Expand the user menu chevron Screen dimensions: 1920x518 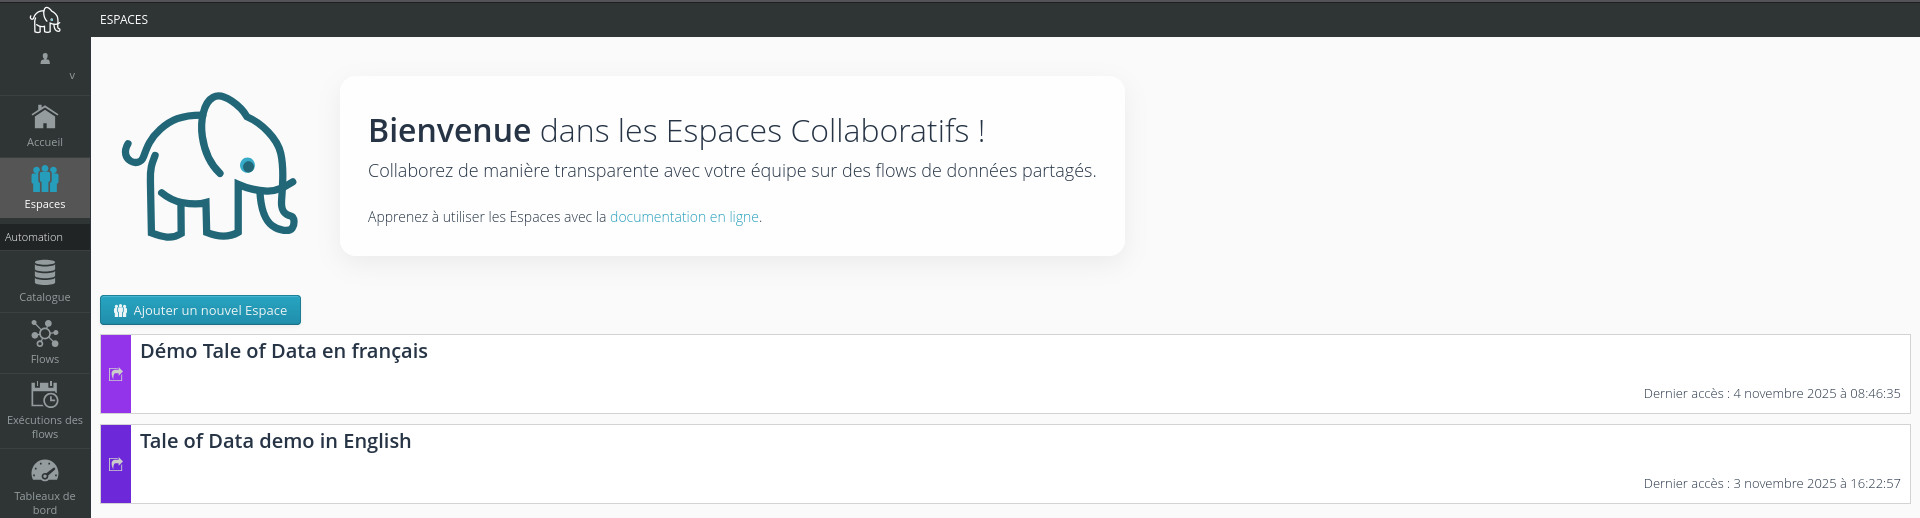[x=72, y=76]
